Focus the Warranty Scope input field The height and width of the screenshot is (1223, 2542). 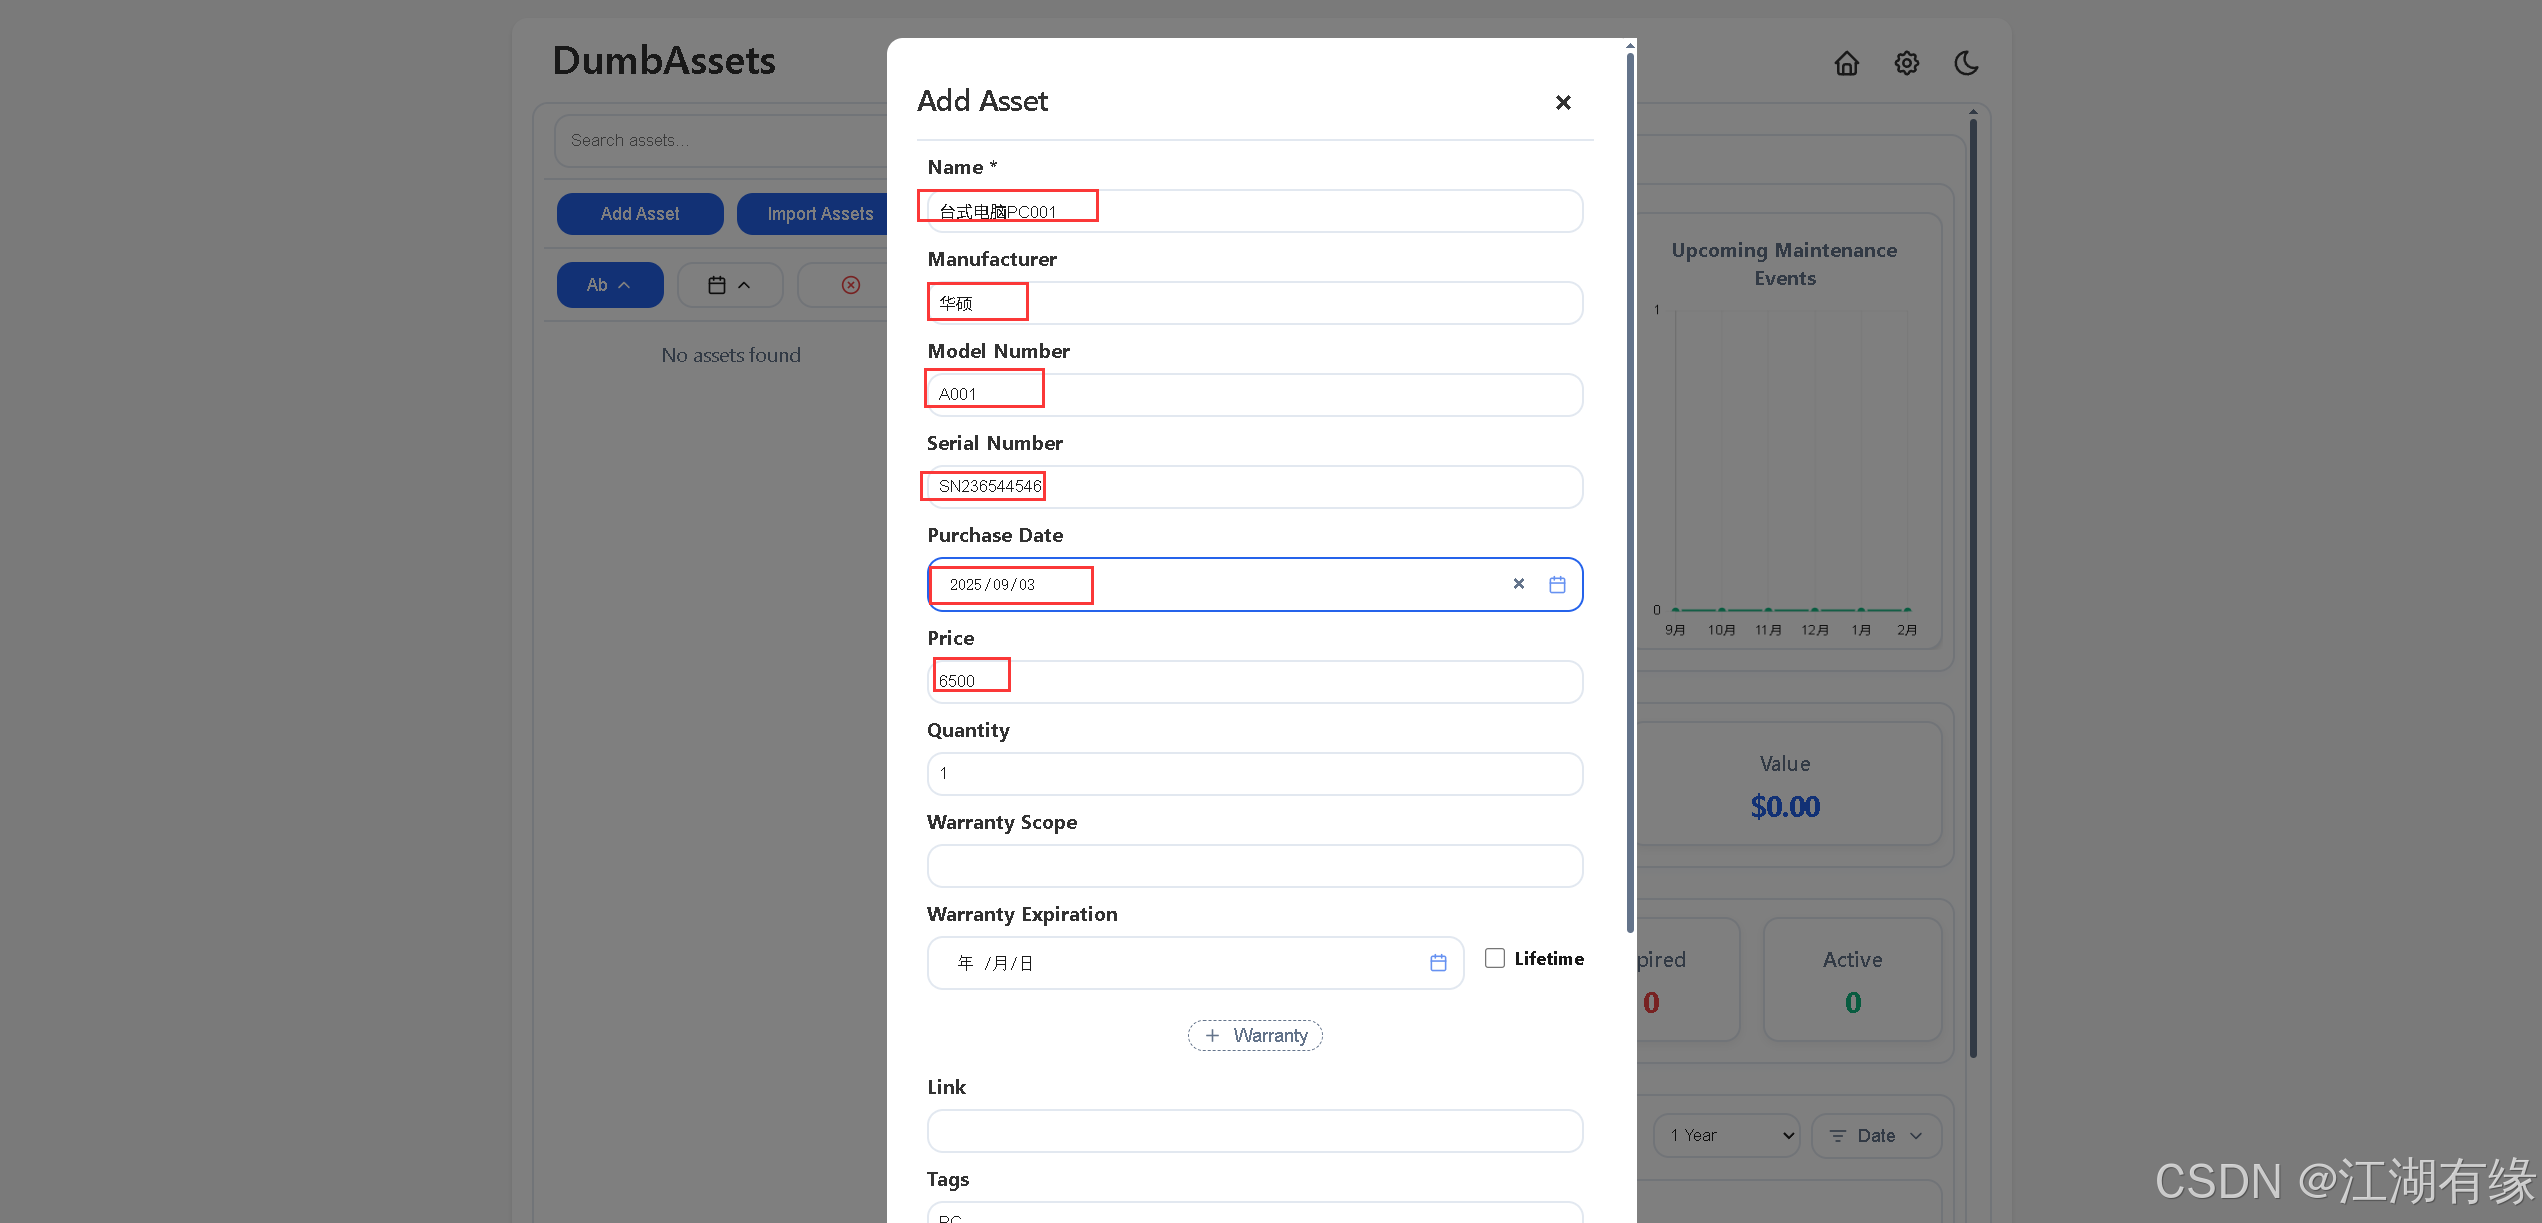point(1254,866)
